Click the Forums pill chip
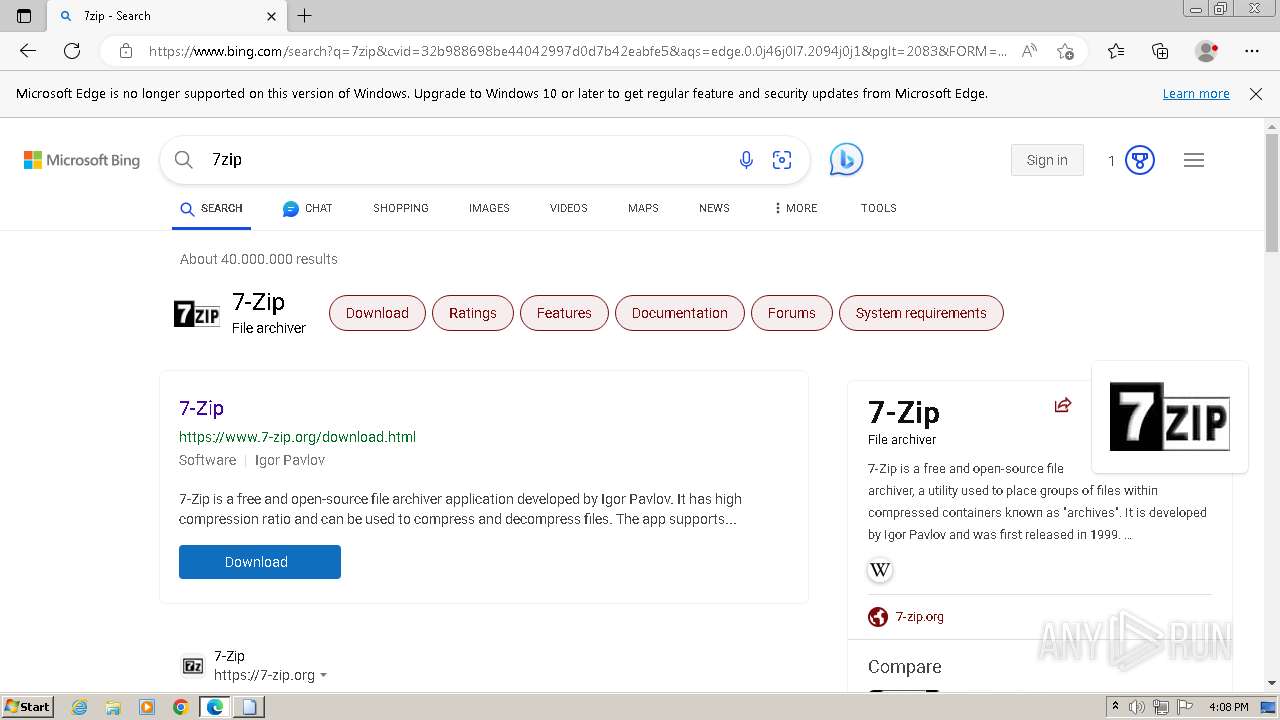Screen dimensions: 1280x720 tap(792, 313)
